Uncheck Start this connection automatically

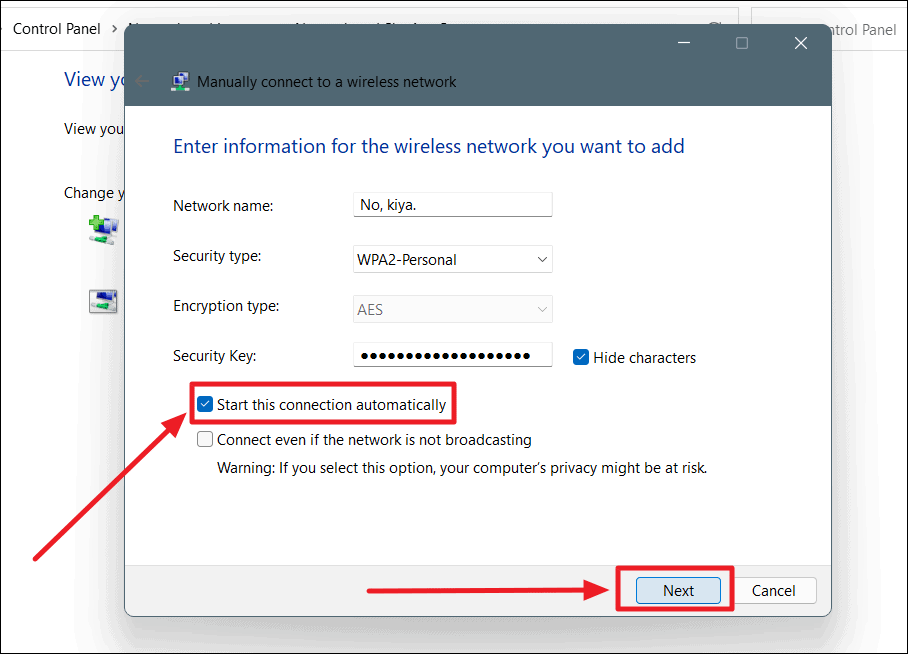(205, 405)
